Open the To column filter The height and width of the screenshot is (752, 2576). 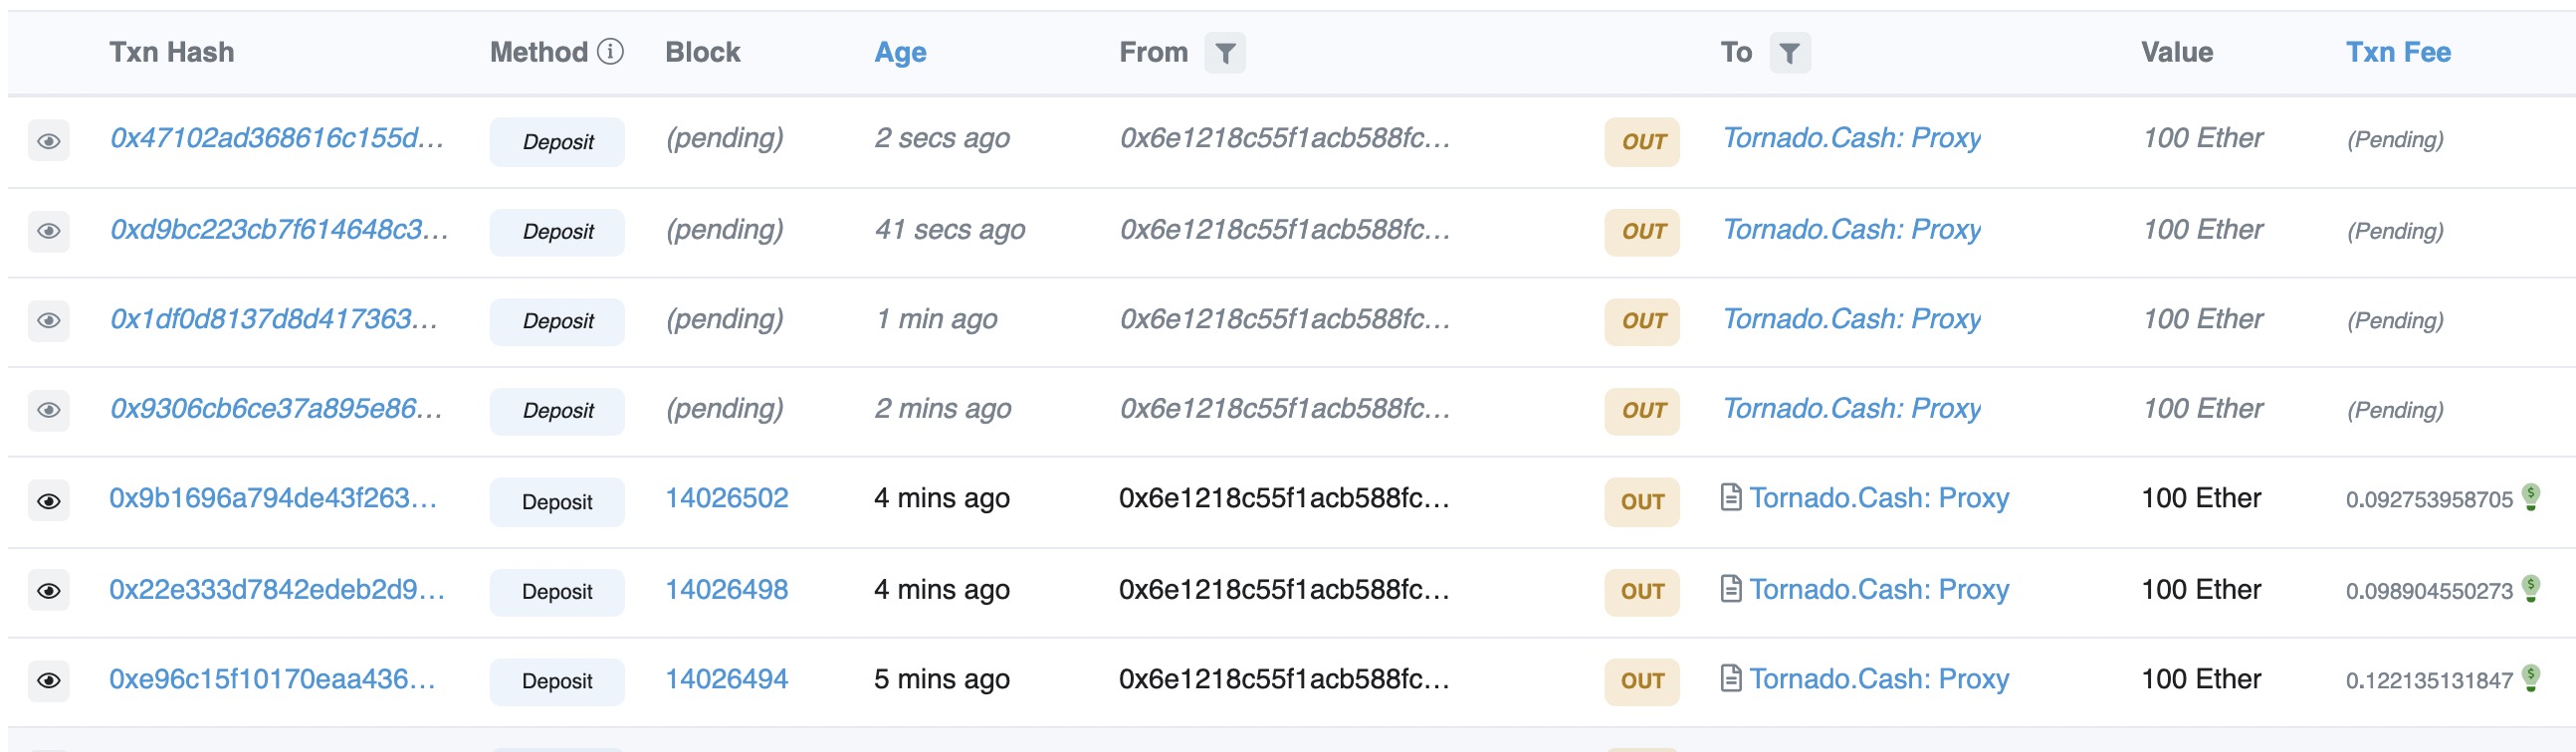click(1789, 53)
